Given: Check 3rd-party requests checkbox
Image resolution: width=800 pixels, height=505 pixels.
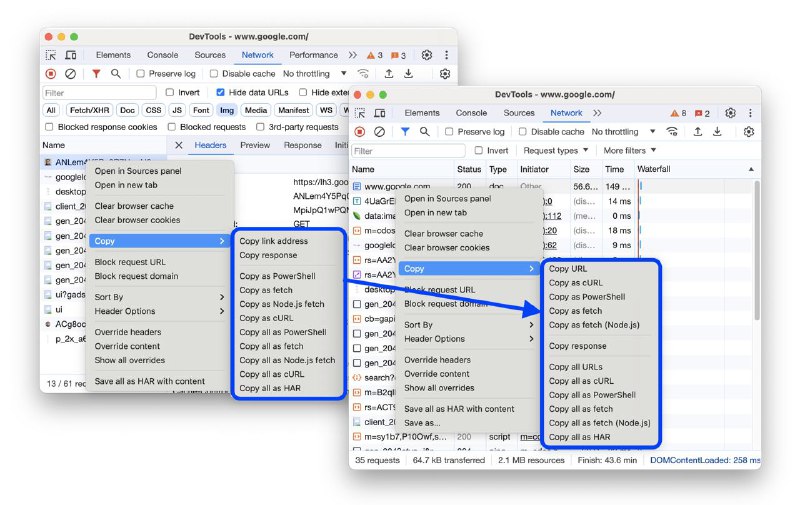Looking at the screenshot, I should [260, 127].
